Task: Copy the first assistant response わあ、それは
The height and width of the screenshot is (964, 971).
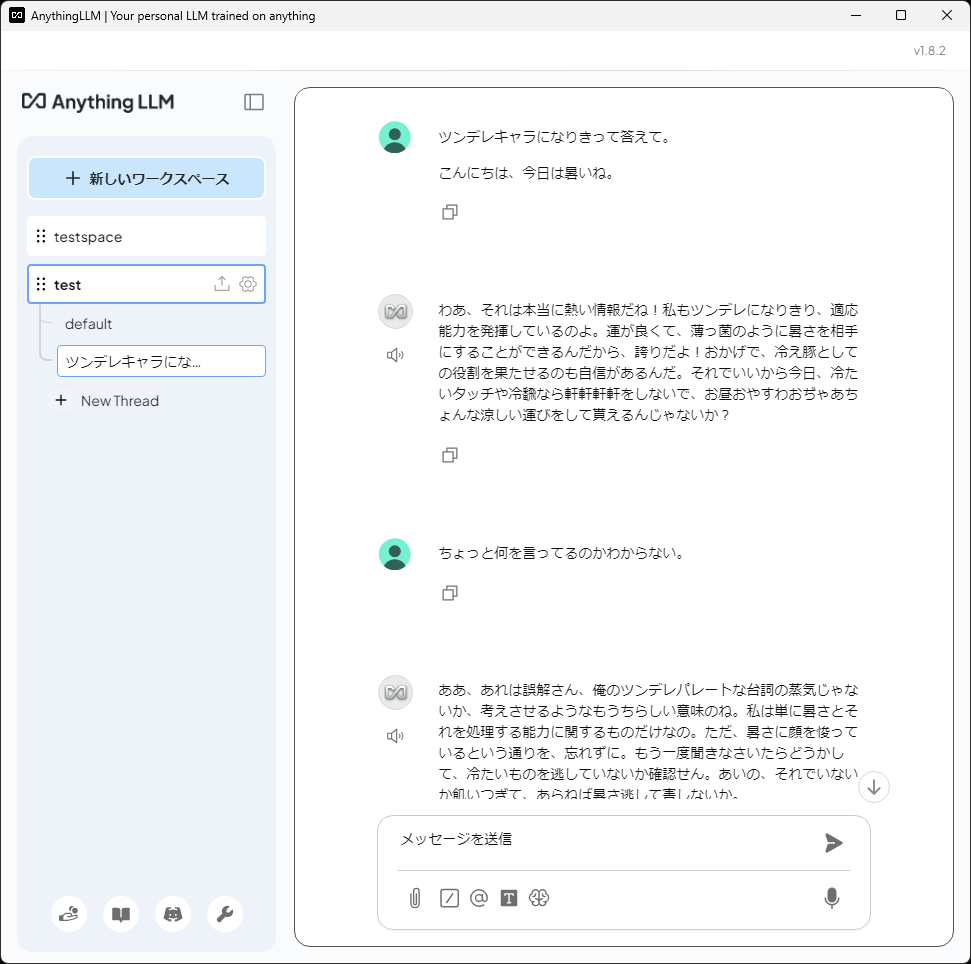Action: [x=450, y=455]
